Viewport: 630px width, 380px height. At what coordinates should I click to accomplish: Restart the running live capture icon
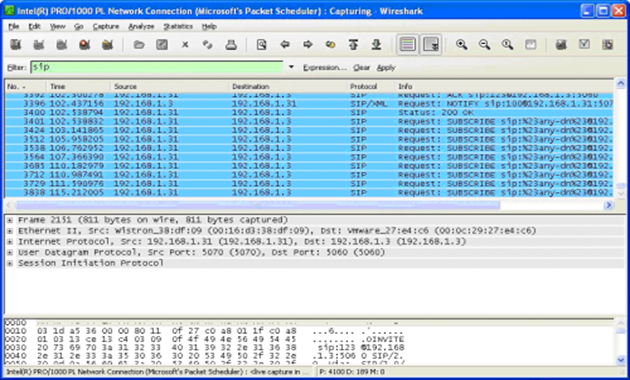click(107, 45)
